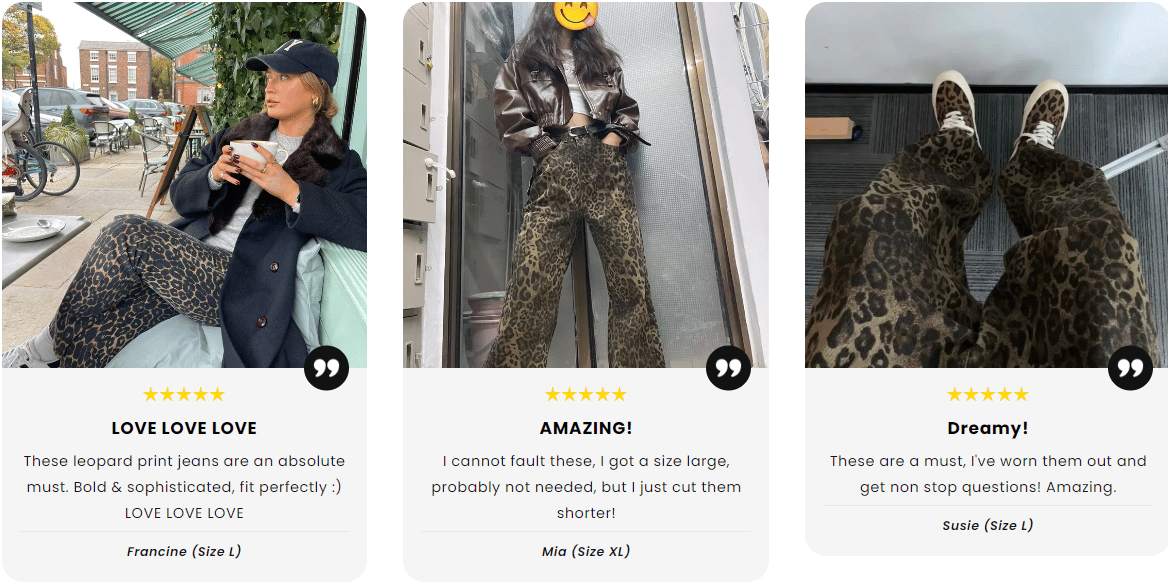The height and width of the screenshot is (582, 1168).
Task: Click the Dreamy! review title
Action: point(988,428)
